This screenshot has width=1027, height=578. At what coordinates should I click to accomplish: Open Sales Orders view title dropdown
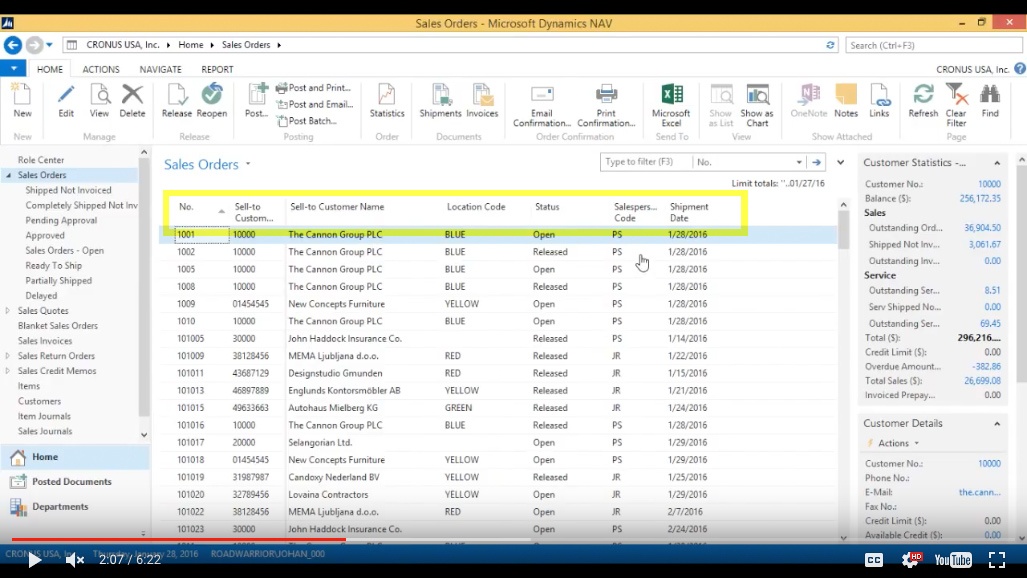[248, 164]
